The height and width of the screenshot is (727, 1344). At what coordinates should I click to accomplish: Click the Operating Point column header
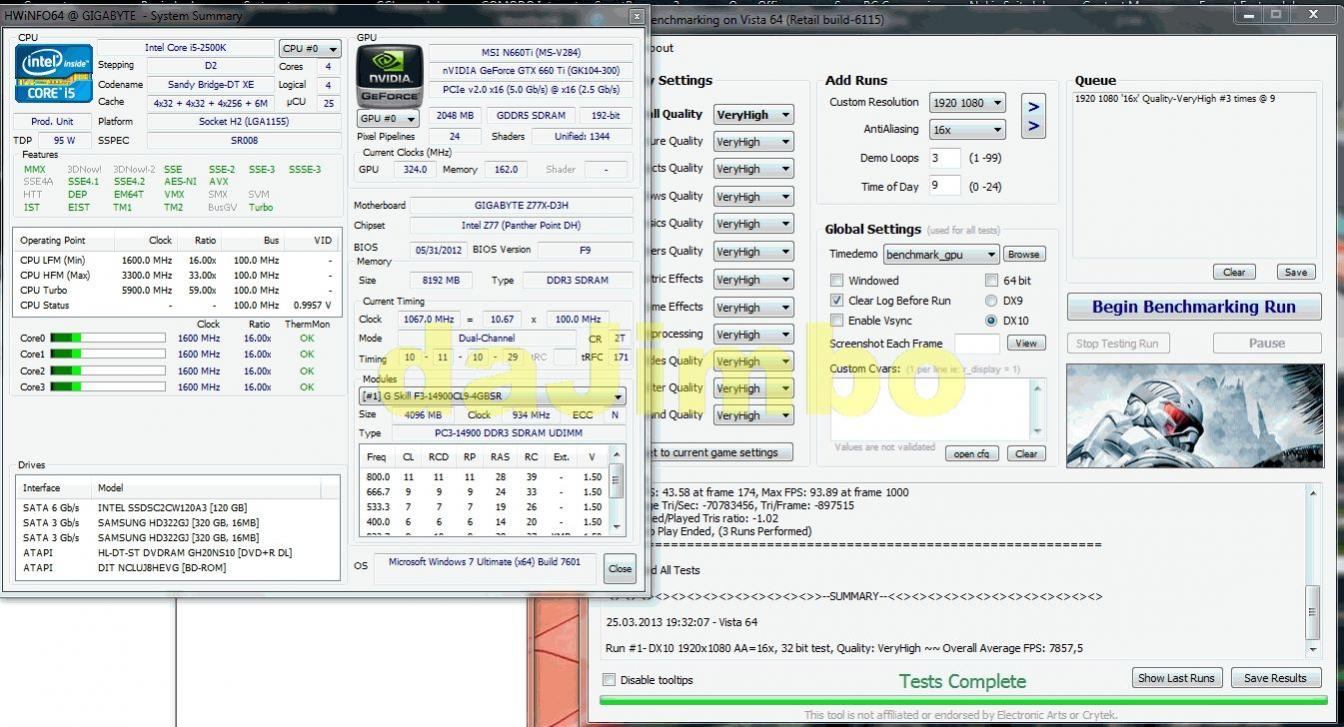tap(64, 241)
